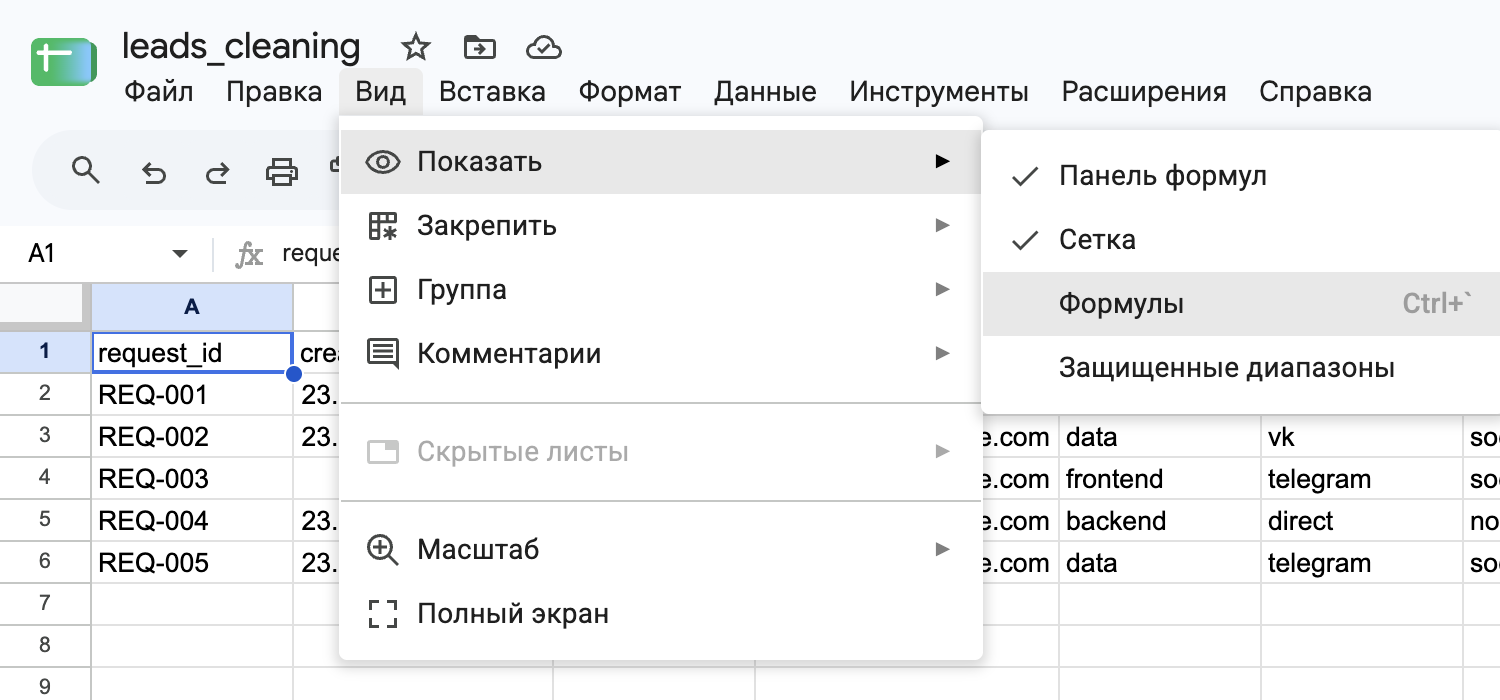This screenshot has width=1500, height=700.
Task: Select the telegram cell in row 4
Action: [1362, 478]
